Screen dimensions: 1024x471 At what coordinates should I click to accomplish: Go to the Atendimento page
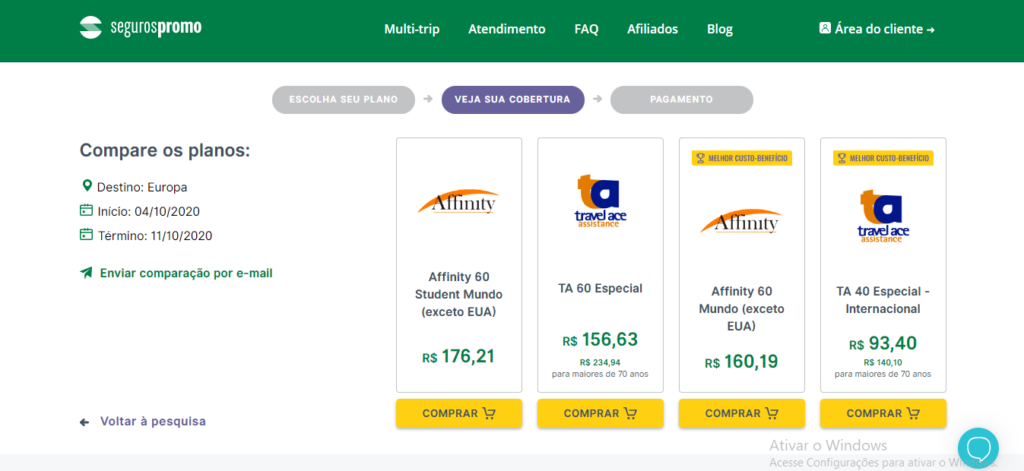507,29
